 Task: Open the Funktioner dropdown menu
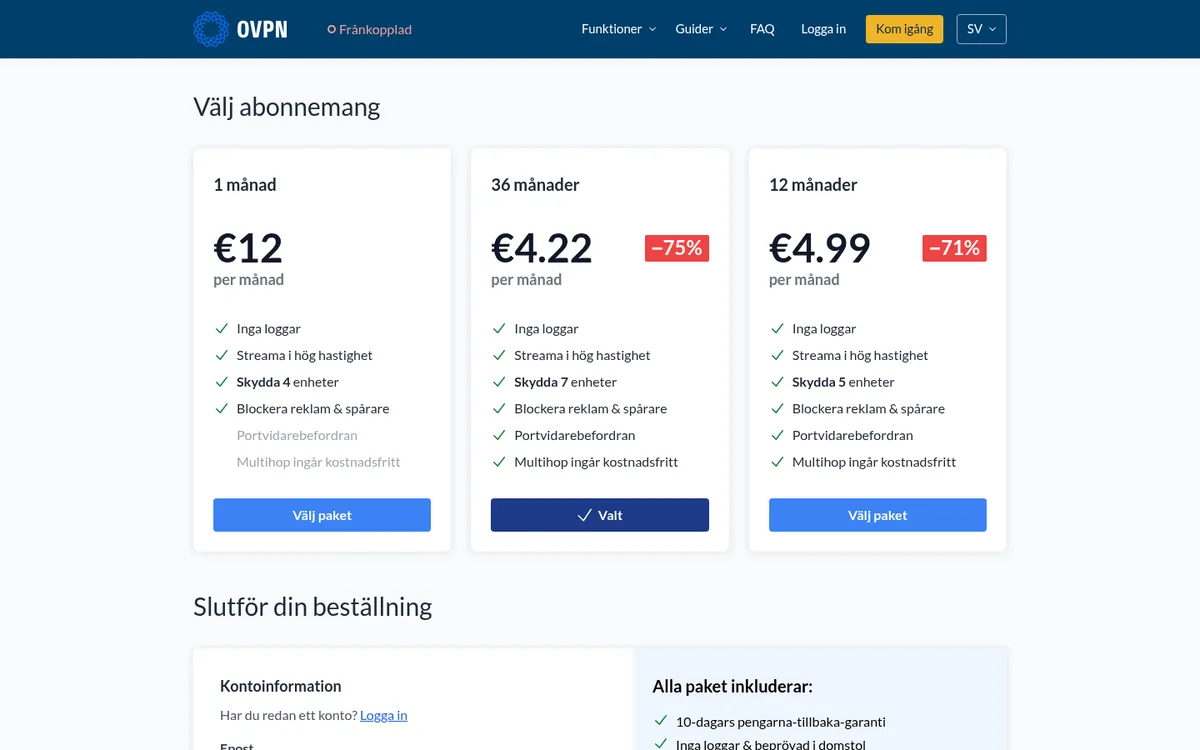[619, 29]
